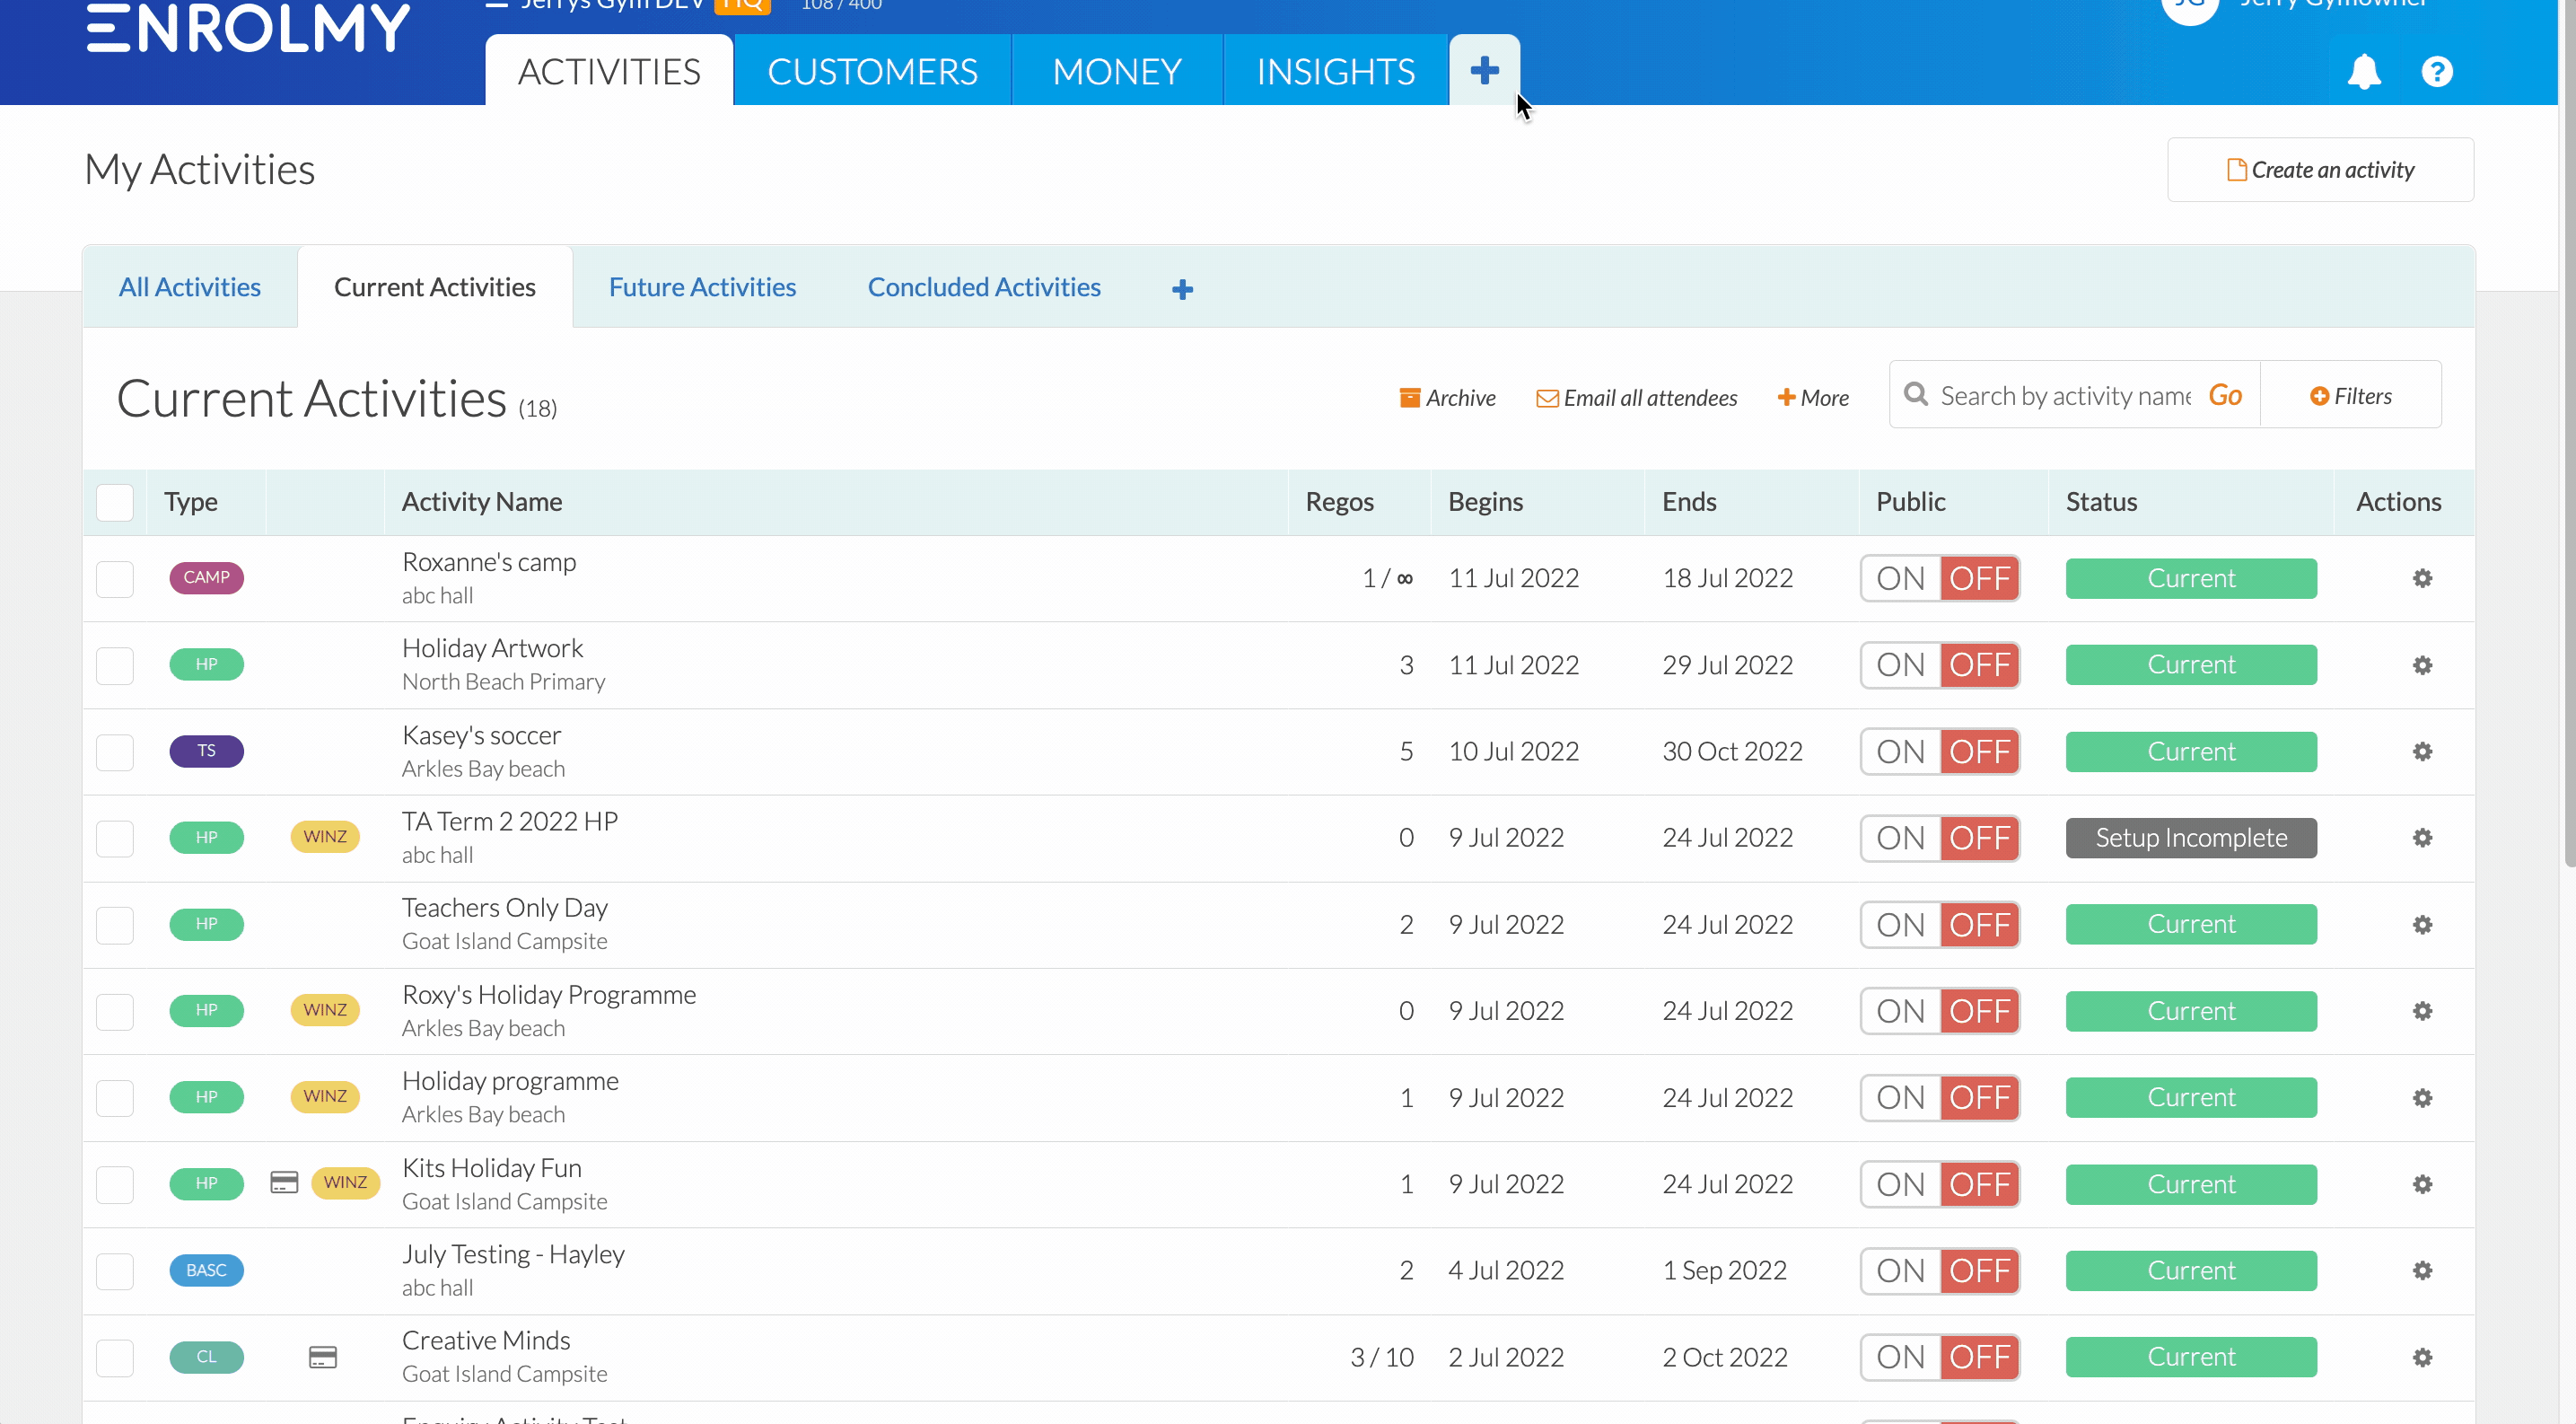Click the search magnifier icon
This screenshot has width=2576, height=1424.
[1915, 394]
